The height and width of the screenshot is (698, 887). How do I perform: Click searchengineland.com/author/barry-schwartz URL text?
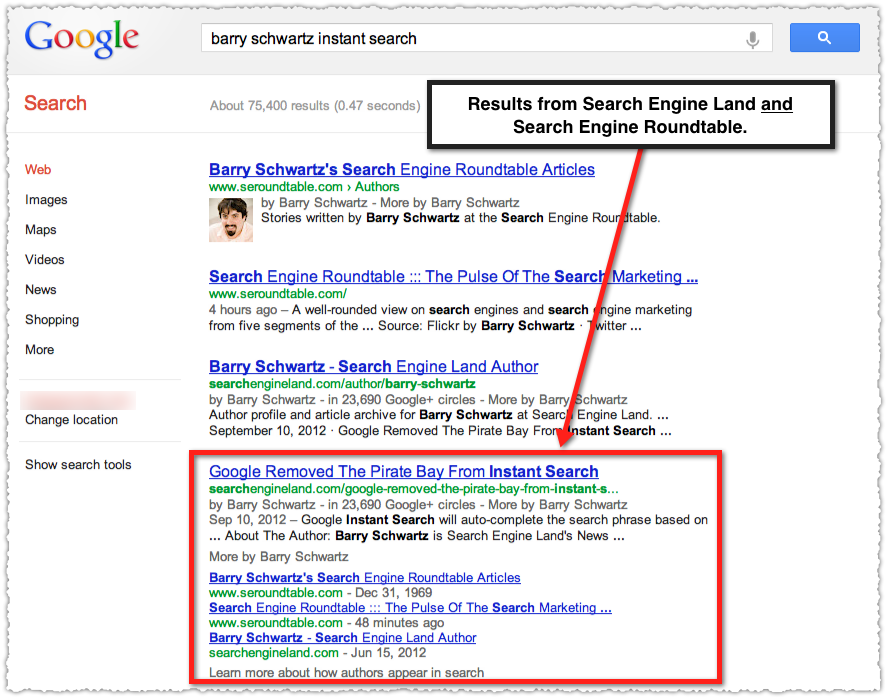(342, 384)
